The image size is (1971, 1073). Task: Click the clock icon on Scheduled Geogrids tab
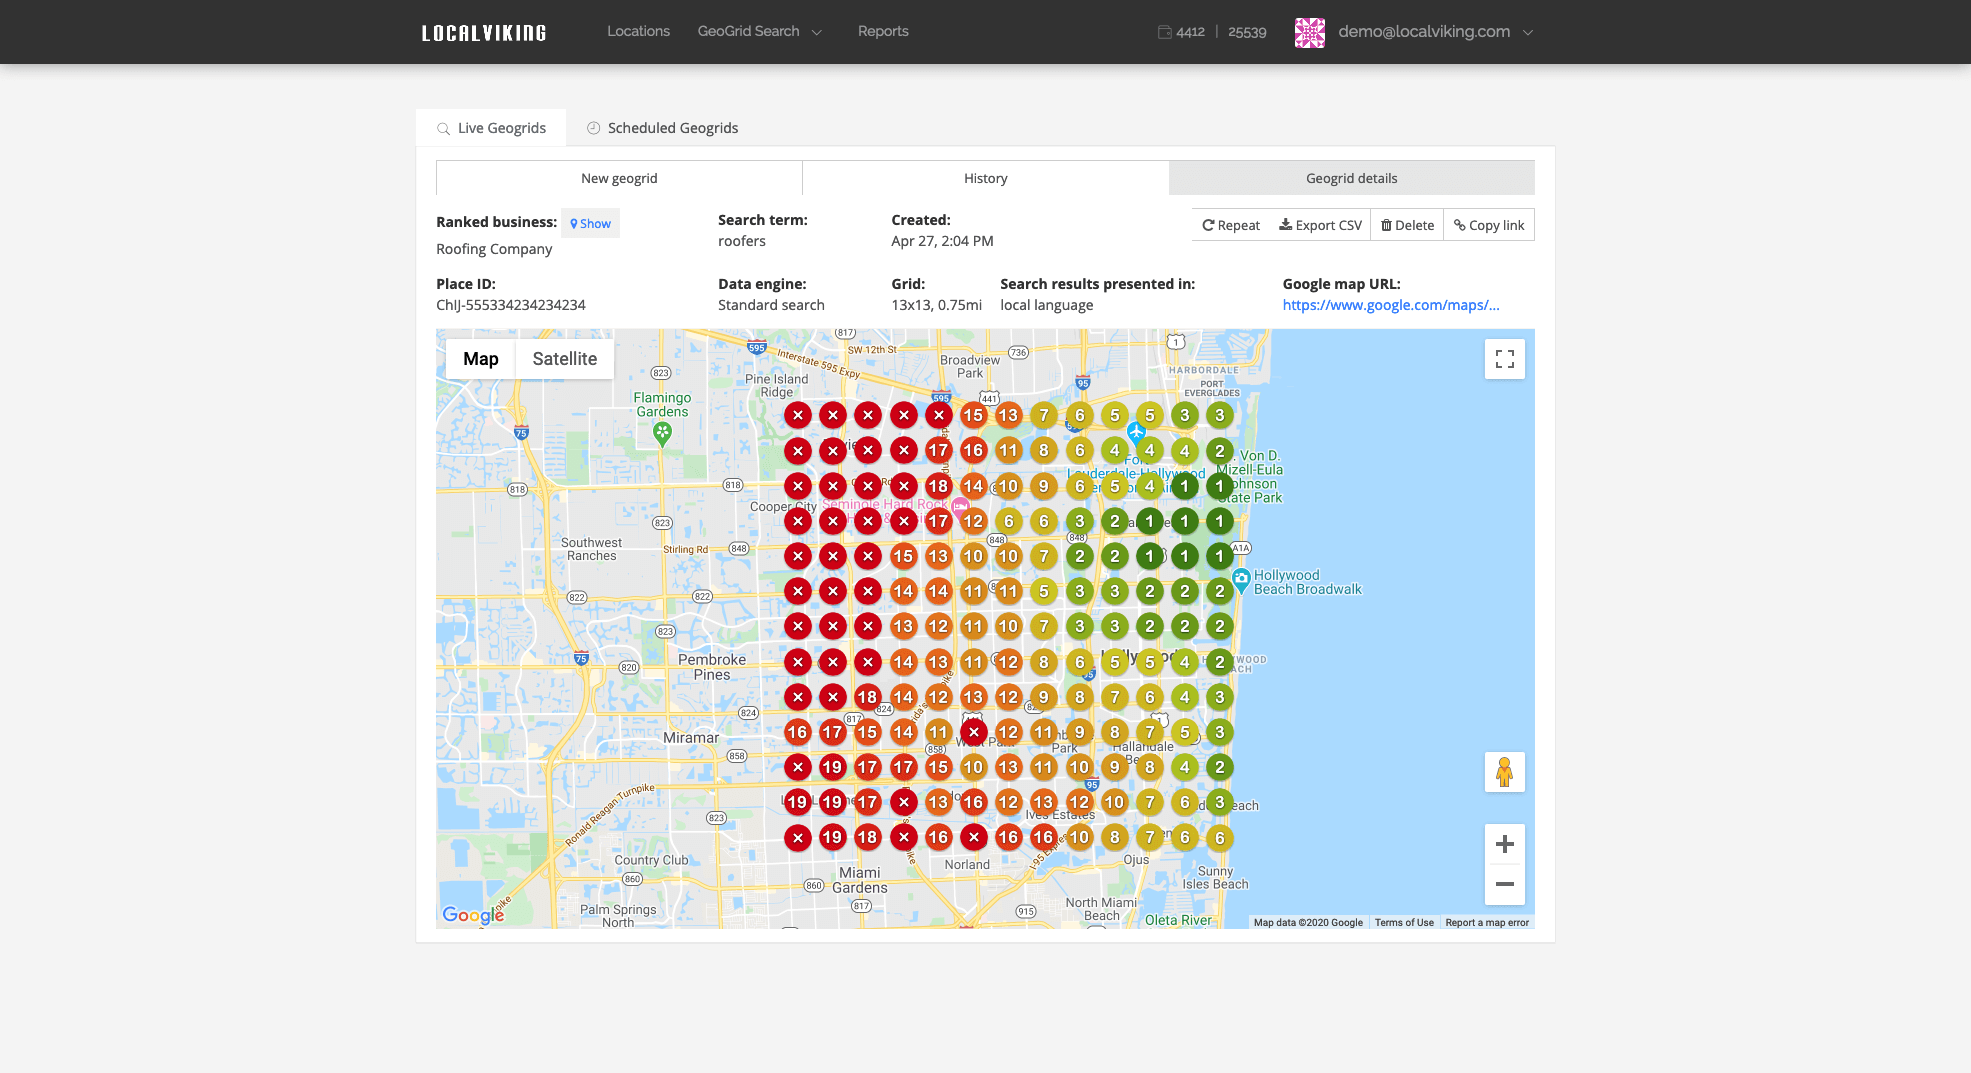(x=594, y=128)
